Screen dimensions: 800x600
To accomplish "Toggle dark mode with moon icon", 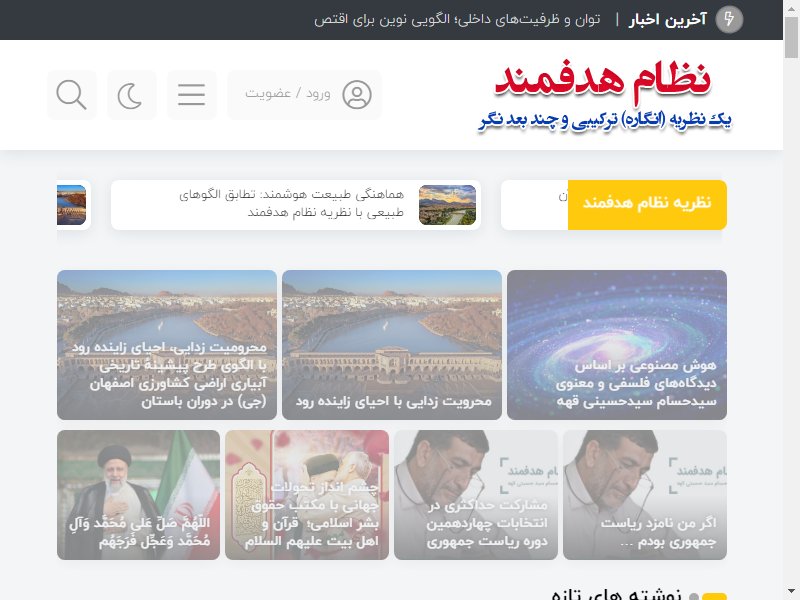I will tap(131, 95).
